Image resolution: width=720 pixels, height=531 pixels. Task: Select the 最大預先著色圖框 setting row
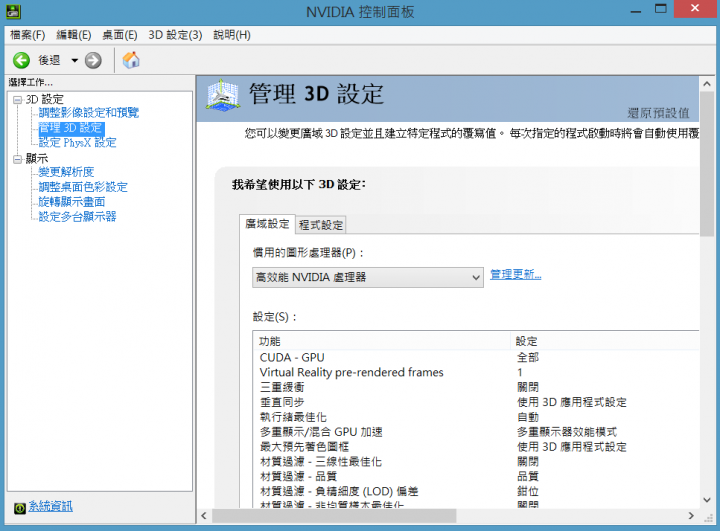coord(476,446)
